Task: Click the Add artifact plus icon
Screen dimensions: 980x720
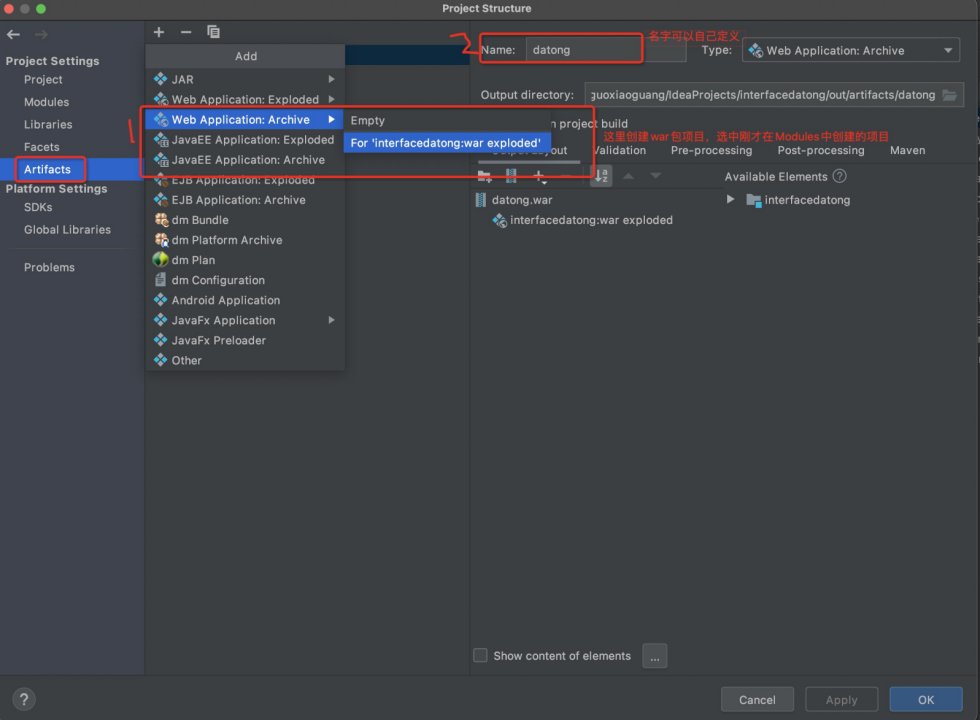Action: click(x=159, y=32)
